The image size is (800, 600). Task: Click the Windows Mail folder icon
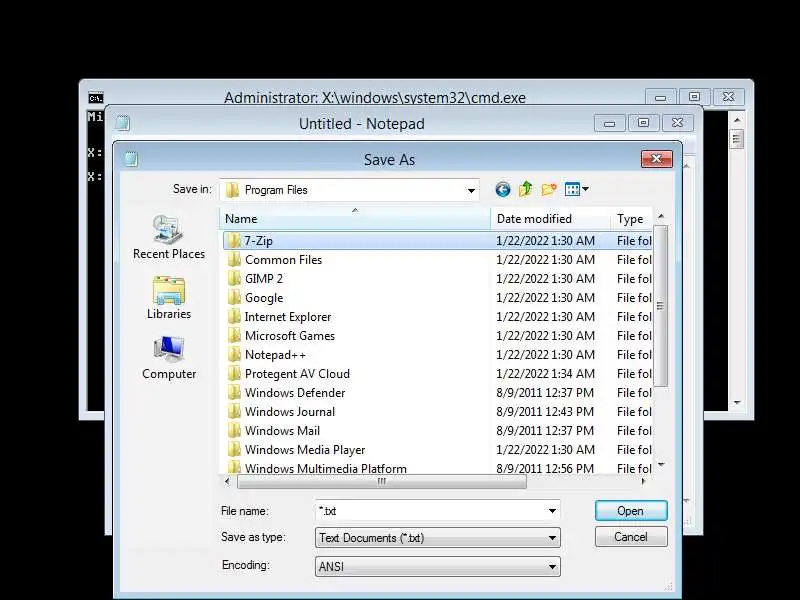click(x=234, y=431)
